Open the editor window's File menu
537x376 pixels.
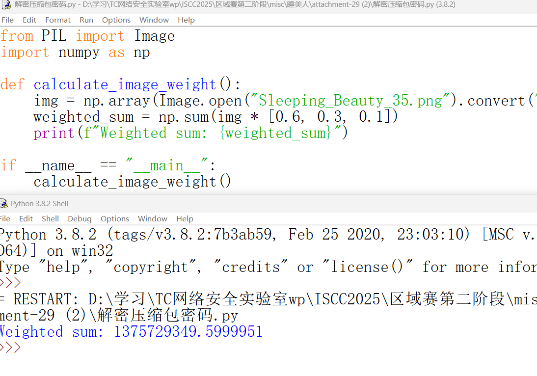(8, 20)
